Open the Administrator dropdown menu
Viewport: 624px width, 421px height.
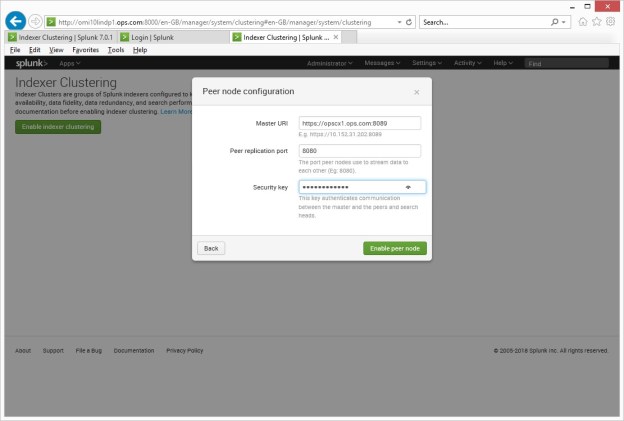(x=330, y=63)
